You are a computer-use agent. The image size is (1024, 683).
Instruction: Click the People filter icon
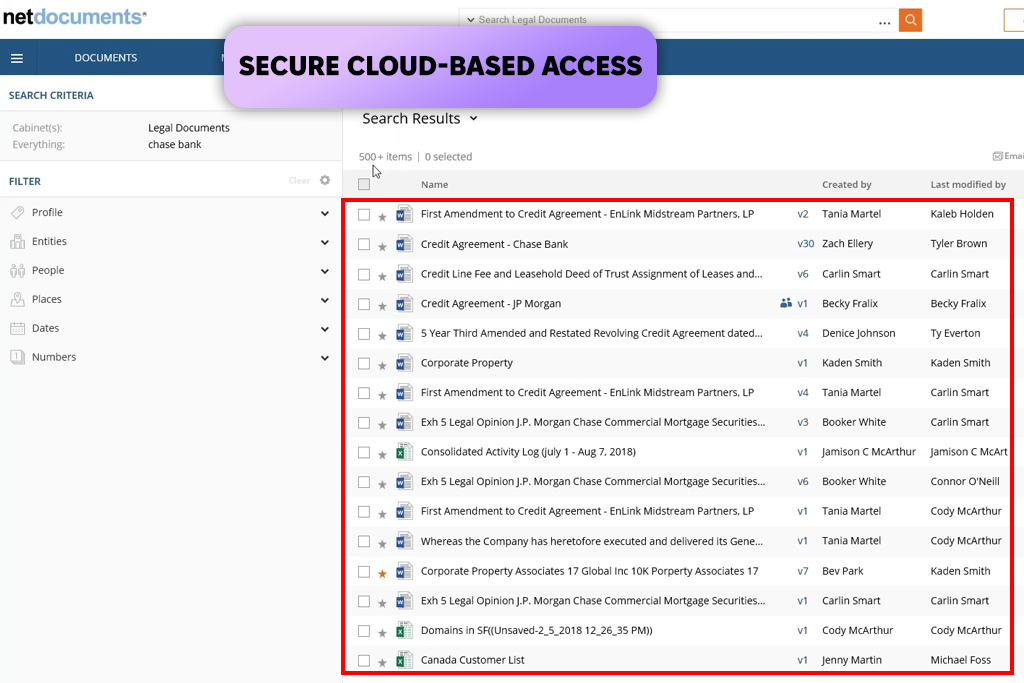point(18,270)
